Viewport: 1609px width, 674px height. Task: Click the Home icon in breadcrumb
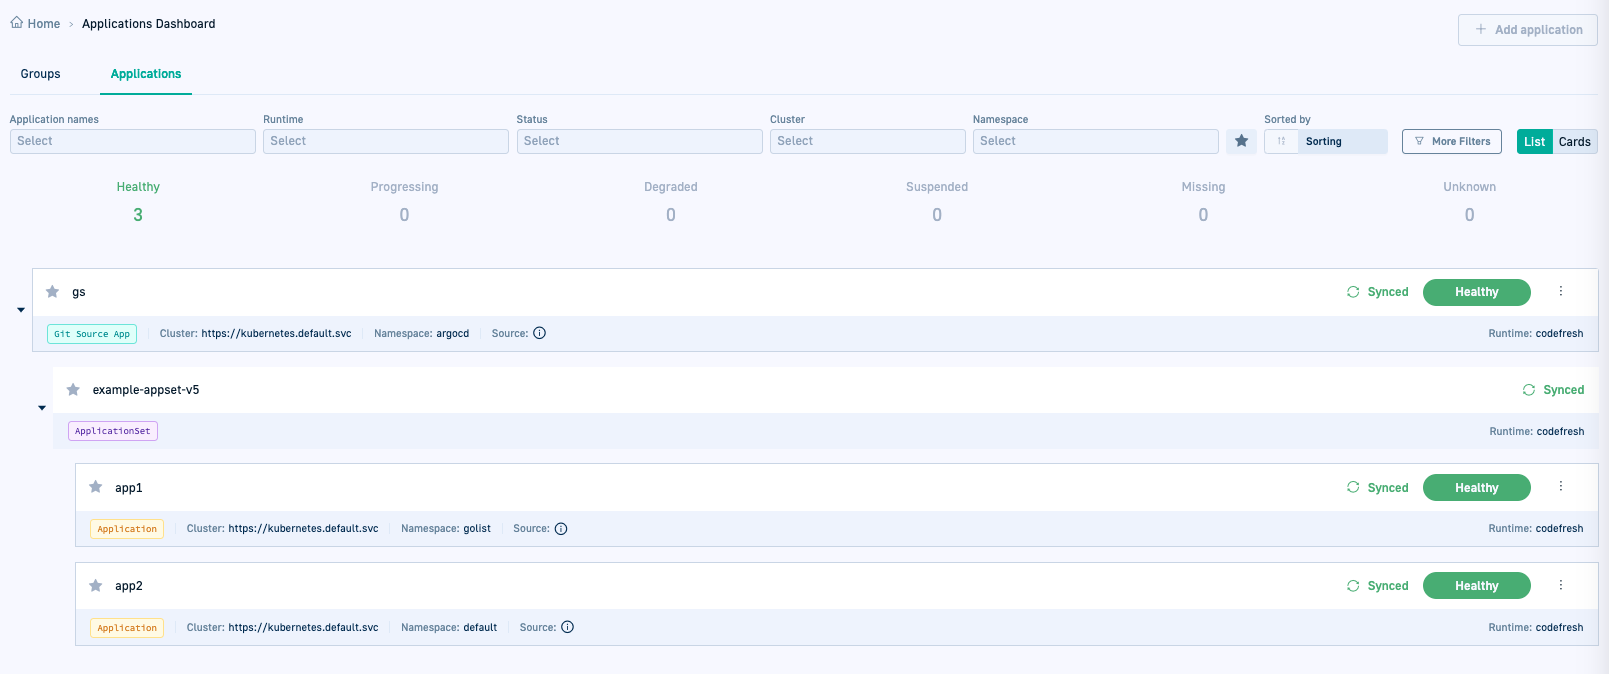pos(17,23)
